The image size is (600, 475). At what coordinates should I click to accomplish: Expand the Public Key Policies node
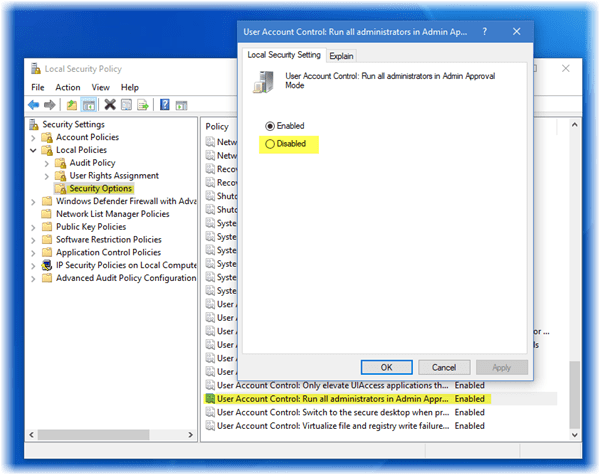click(x=33, y=227)
